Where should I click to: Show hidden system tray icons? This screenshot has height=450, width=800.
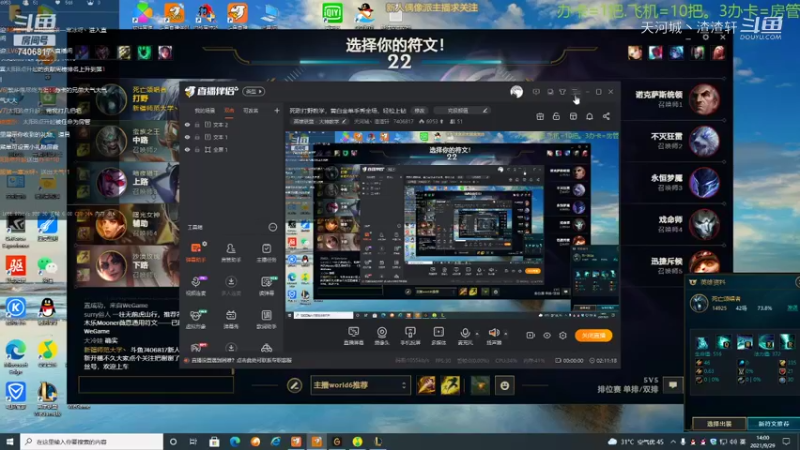[x=673, y=441]
